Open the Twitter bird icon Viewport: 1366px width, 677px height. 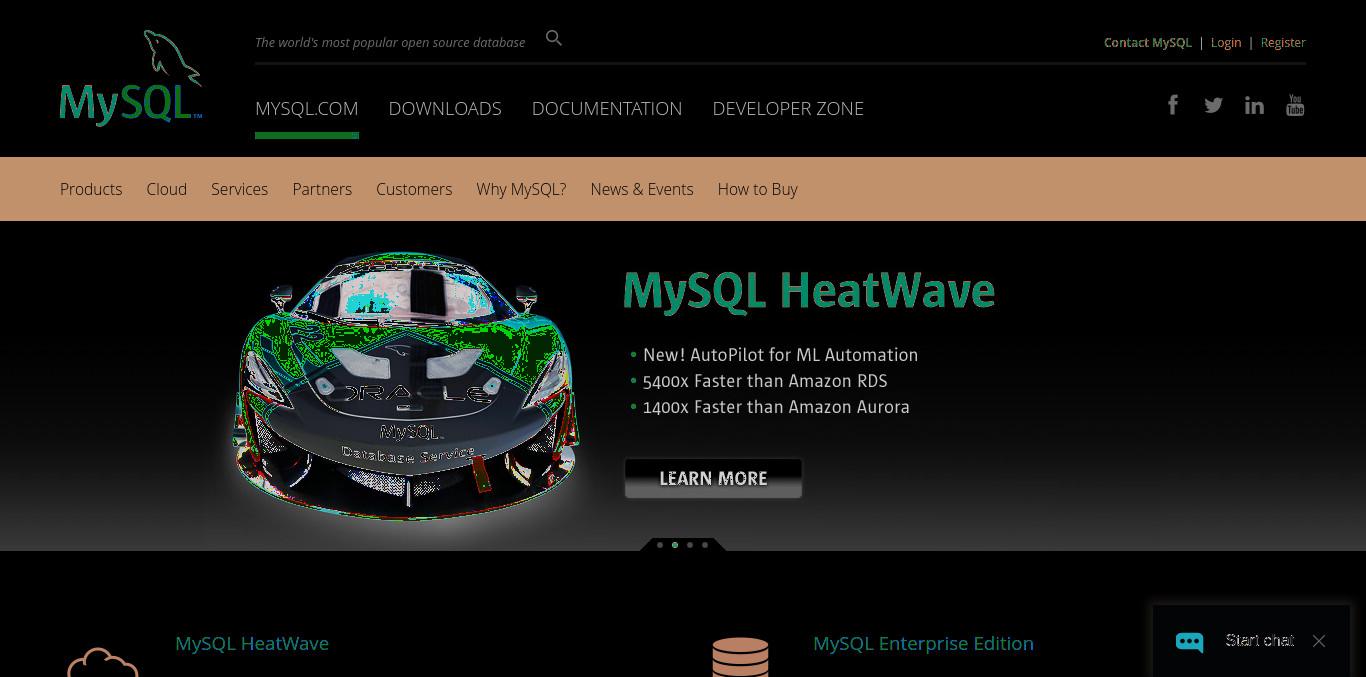pos(1213,105)
